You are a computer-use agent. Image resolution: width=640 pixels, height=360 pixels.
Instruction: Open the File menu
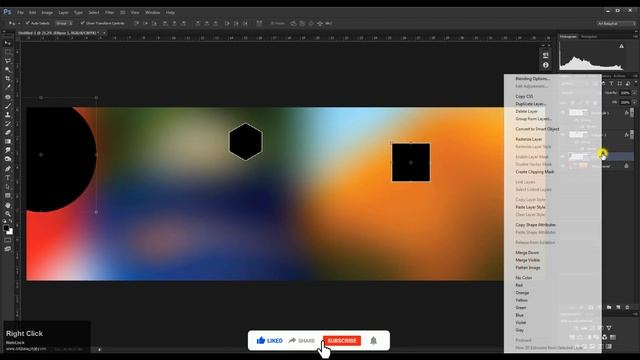click(x=20, y=13)
